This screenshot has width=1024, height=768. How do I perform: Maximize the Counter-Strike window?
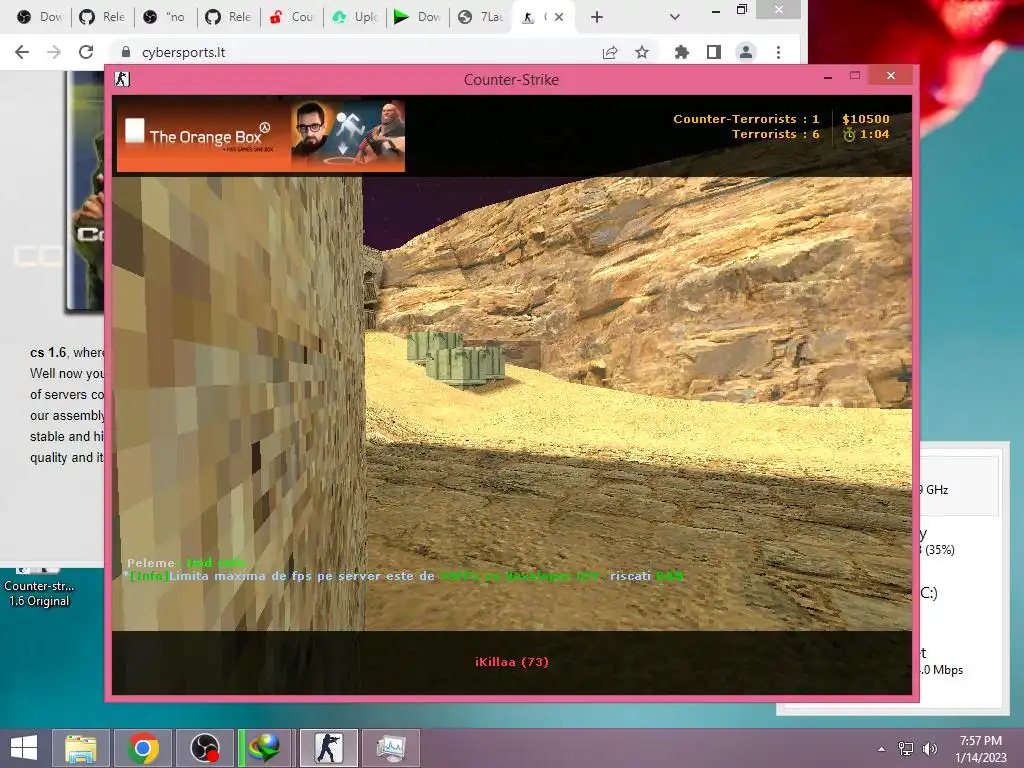click(x=855, y=76)
